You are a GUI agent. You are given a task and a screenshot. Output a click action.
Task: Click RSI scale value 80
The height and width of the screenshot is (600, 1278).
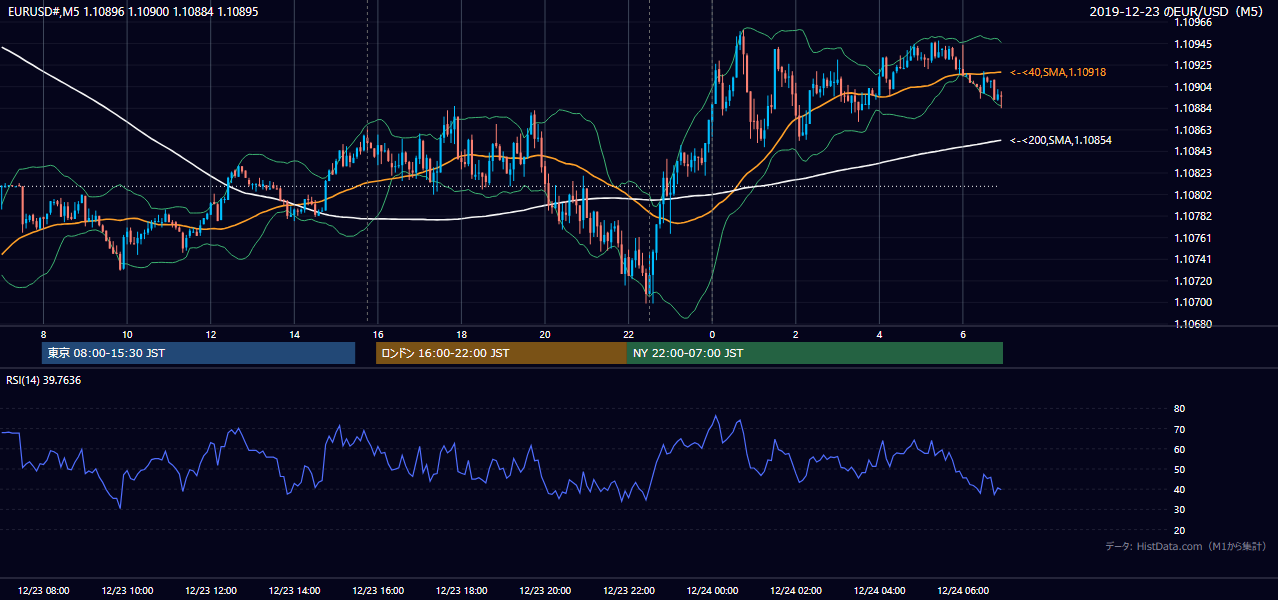coord(1179,409)
